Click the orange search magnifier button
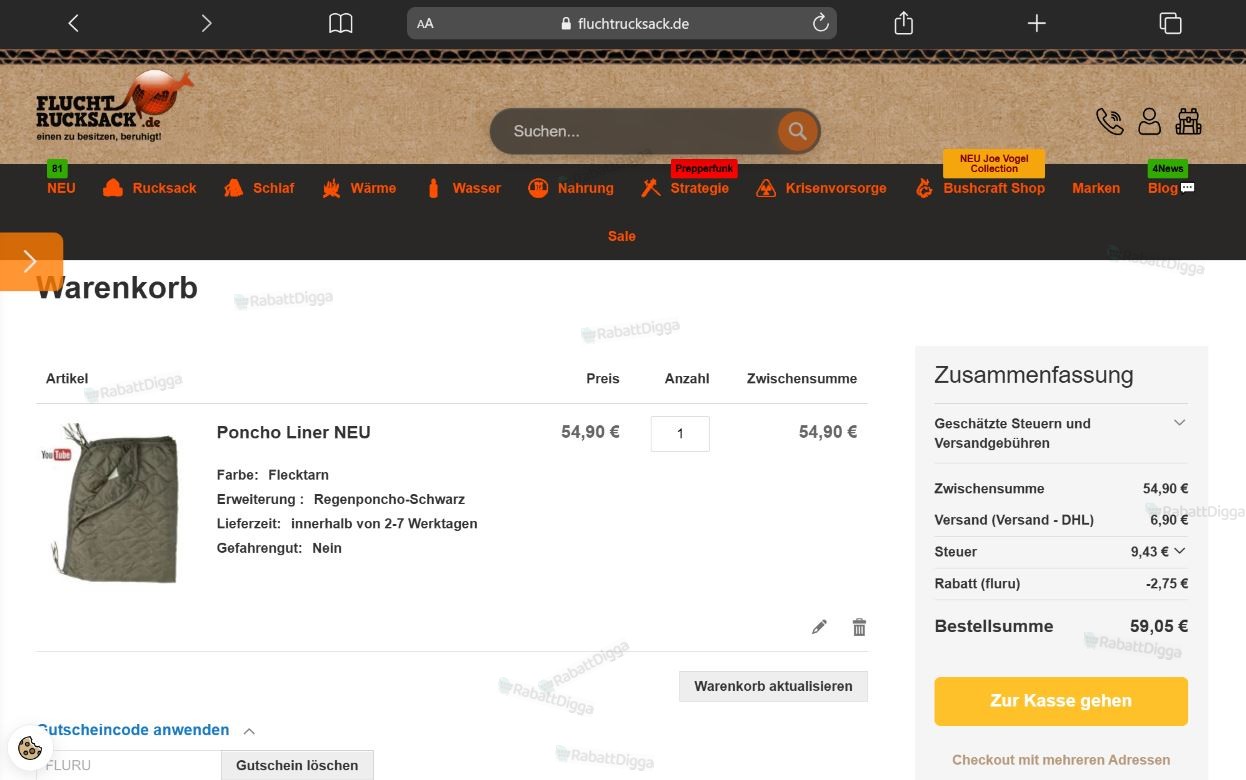1246x780 pixels. click(797, 131)
